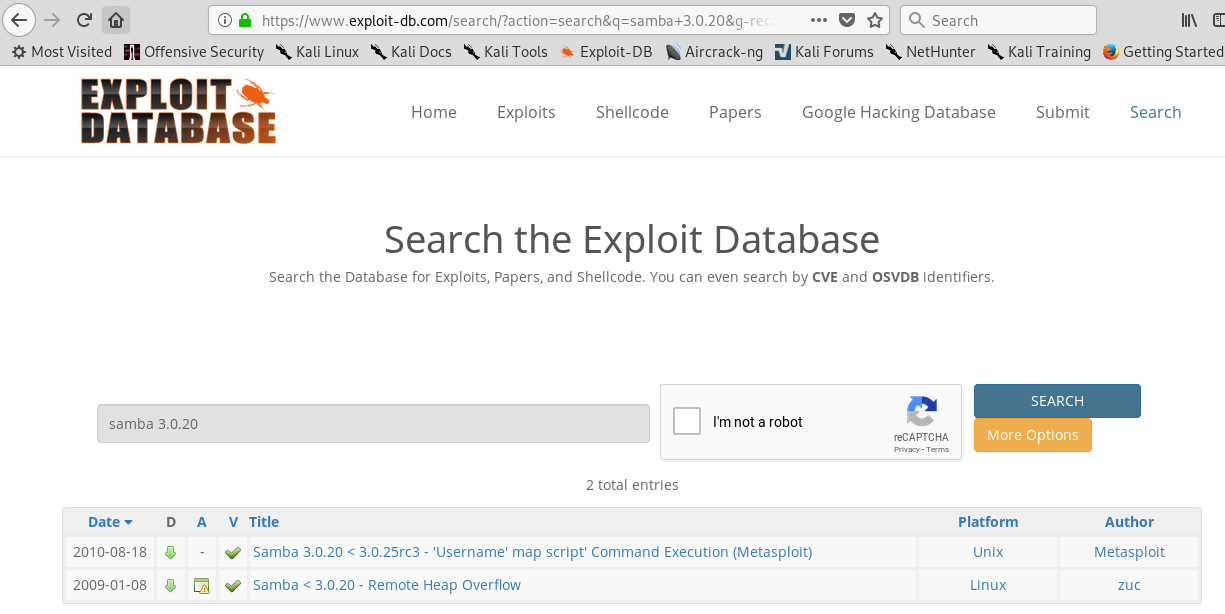
Task: Click the Home icon in browser toolbar
Action: tap(116, 20)
